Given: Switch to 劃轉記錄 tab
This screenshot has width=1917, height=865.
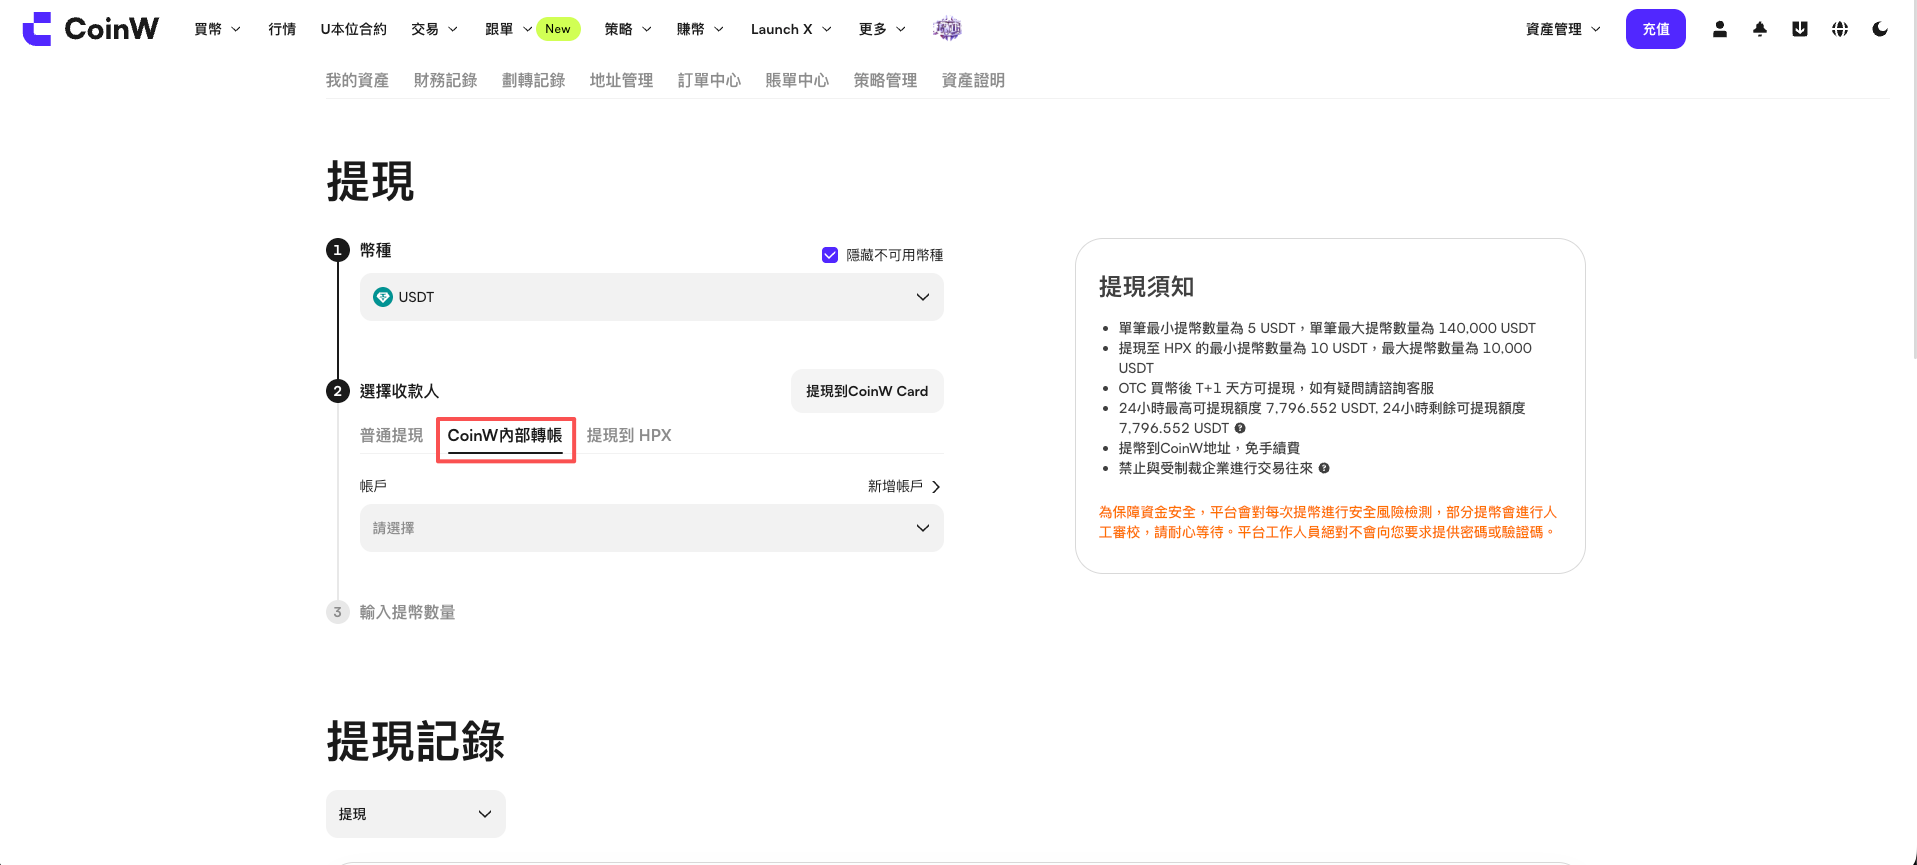Looking at the screenshot, I should (533, 80).
